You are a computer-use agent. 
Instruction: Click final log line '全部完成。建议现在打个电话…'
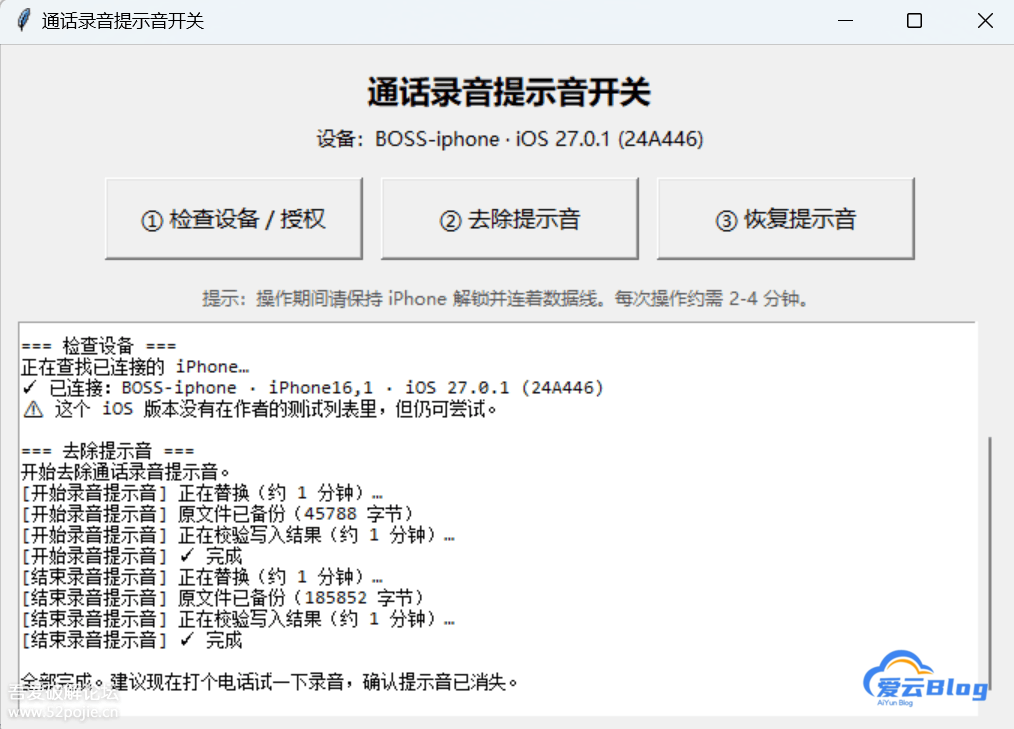(x=270, y=682)
